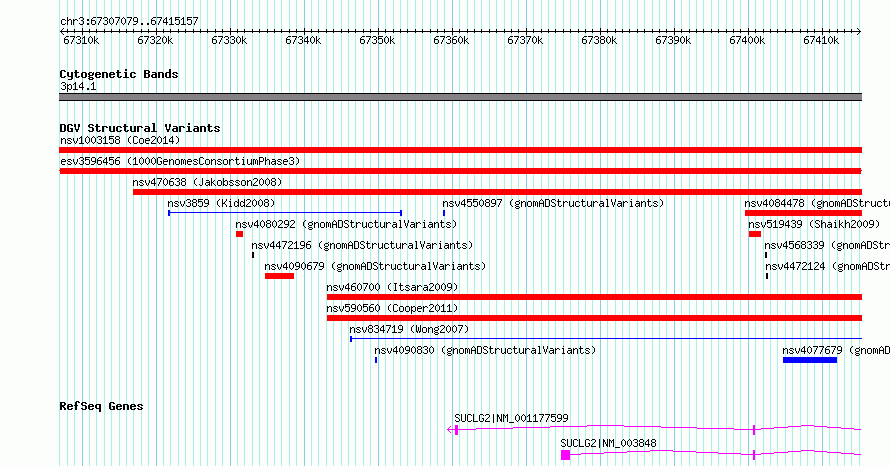
Task: Click the Cytogenetic Bands track title
Action: [119, 74]
